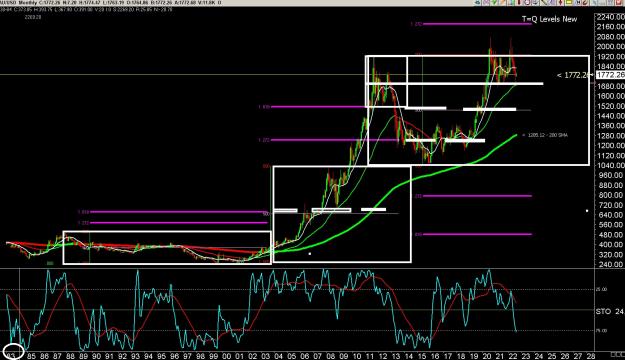Select year 15 on the time axis
625x360 pixels.
[422, 356]
